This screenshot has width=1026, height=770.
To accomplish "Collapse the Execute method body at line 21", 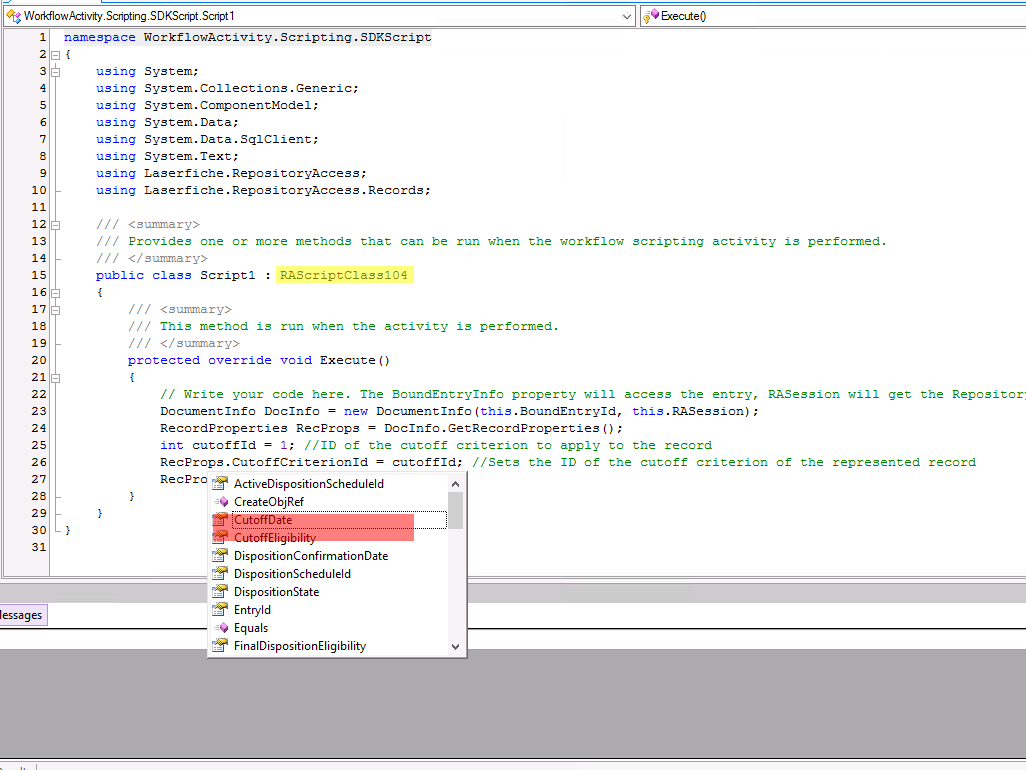I will click(56, 377).
